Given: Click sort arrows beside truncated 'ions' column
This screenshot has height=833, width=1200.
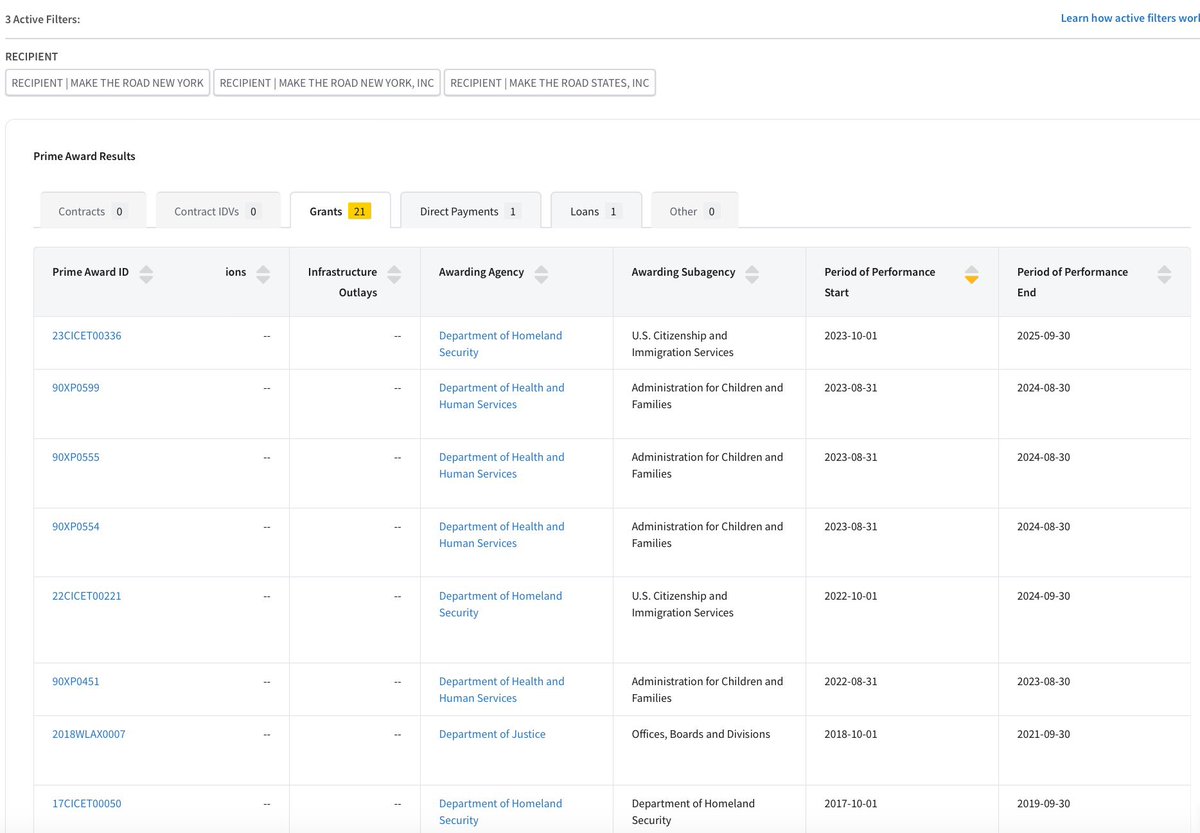Looking at the screenshot, I should [x=263, y=273].
